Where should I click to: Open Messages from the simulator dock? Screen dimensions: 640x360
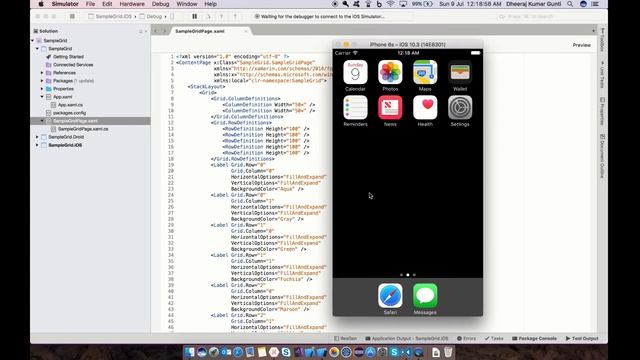point(425,296)
